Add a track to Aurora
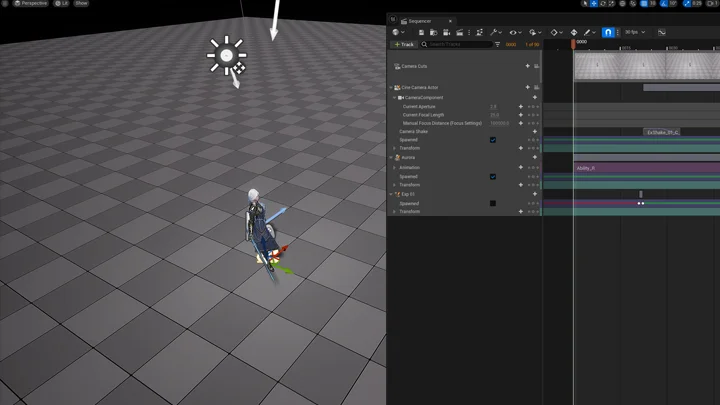 coord(534,158)
